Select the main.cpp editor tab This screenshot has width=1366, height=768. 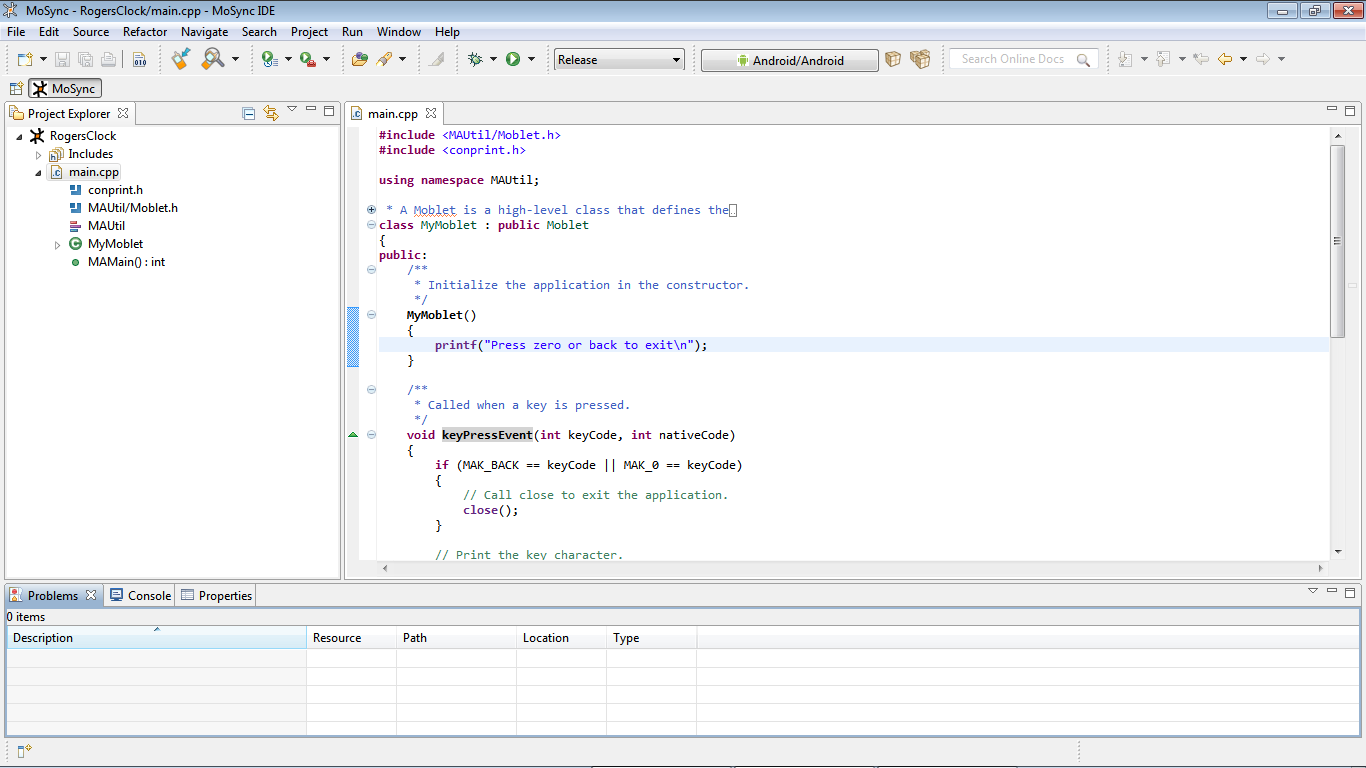point(392,113)
